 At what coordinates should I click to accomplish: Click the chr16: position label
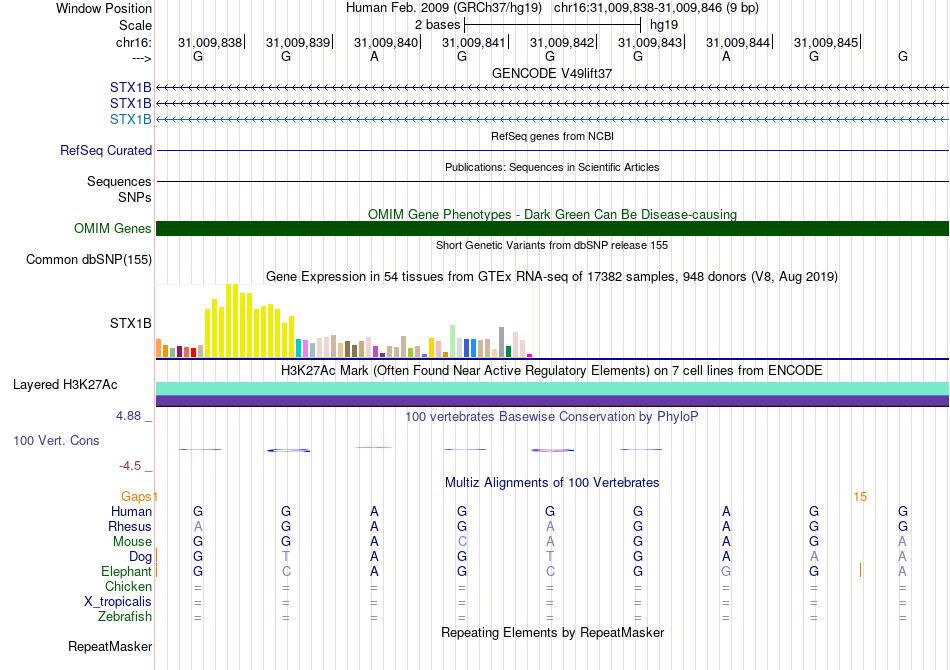pos(133,42)
